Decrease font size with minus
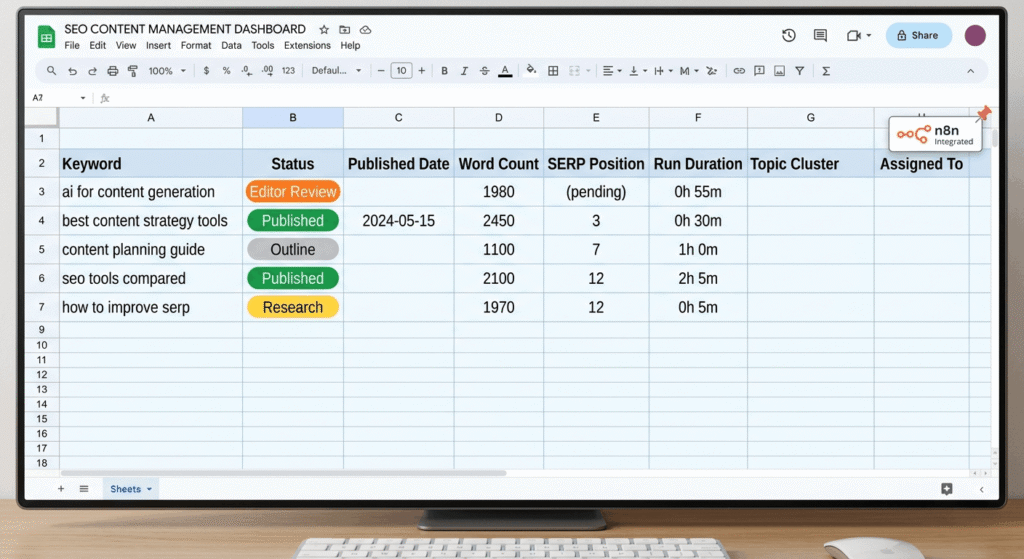The height and width of the screenshot is (559, 1024). (381, 71)
